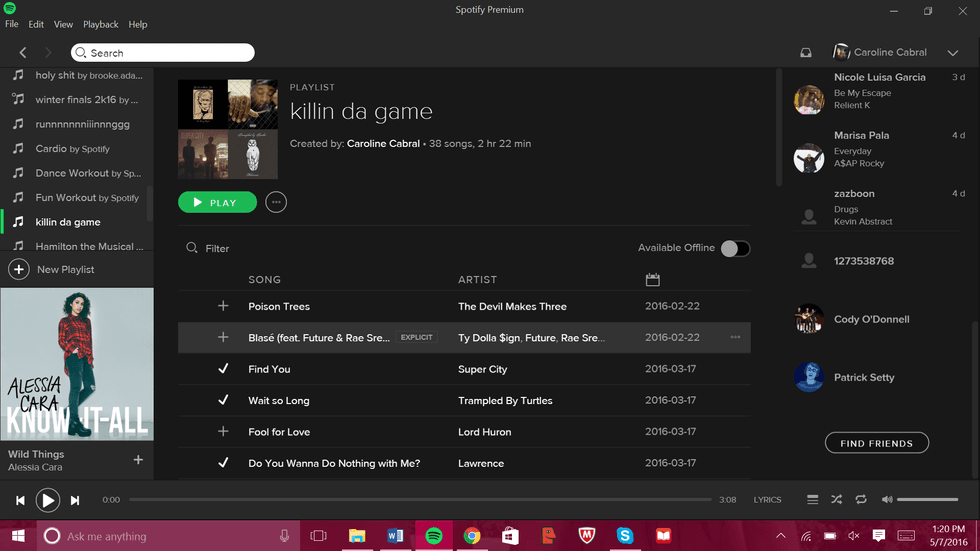Open the play queue icon

point(812,499)
